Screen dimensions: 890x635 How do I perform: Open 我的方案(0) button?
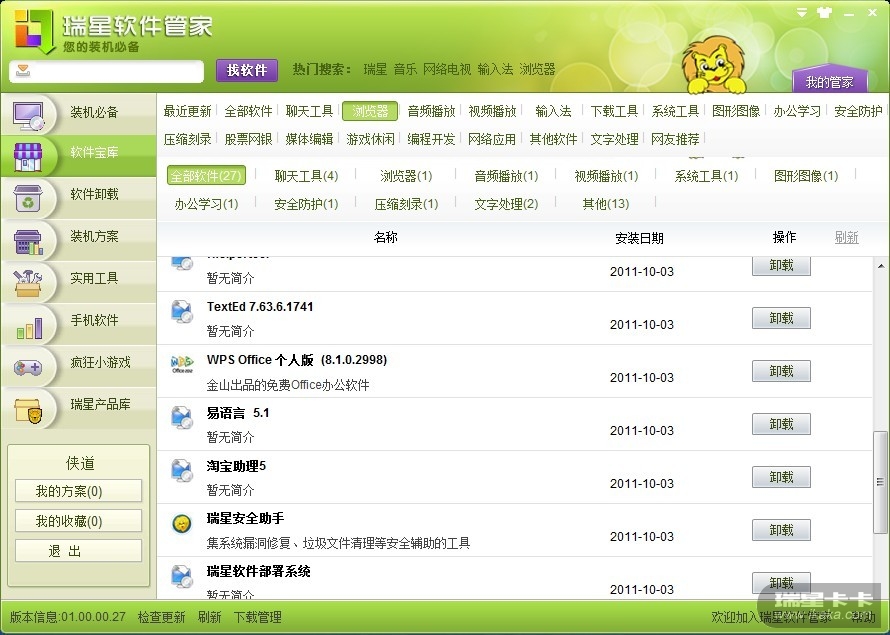click(78, 491)
